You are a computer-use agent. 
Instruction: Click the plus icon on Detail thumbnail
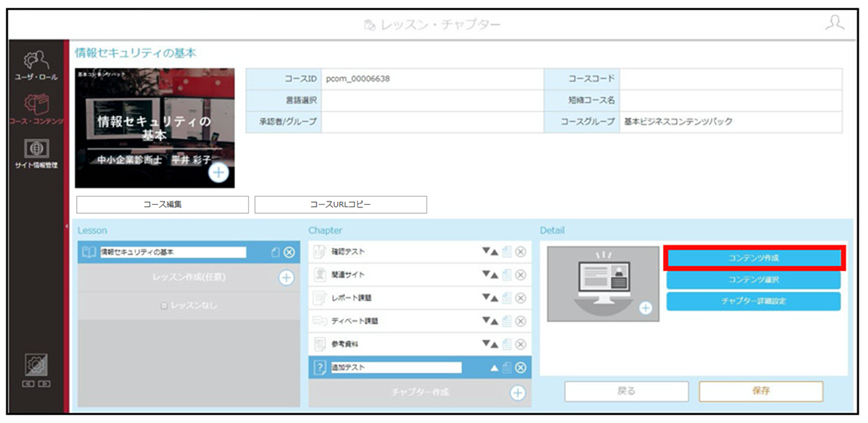pyautogui.click(x=645, y=308)
